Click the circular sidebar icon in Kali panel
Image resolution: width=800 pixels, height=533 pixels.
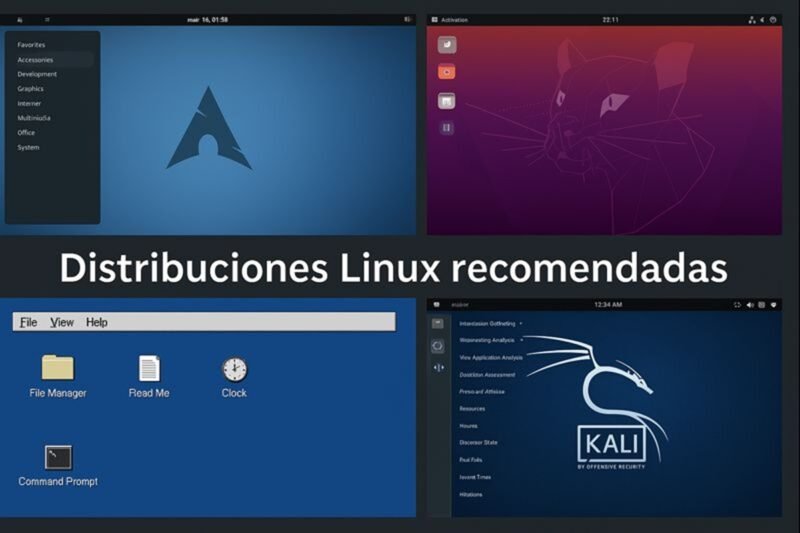[438, 346]
